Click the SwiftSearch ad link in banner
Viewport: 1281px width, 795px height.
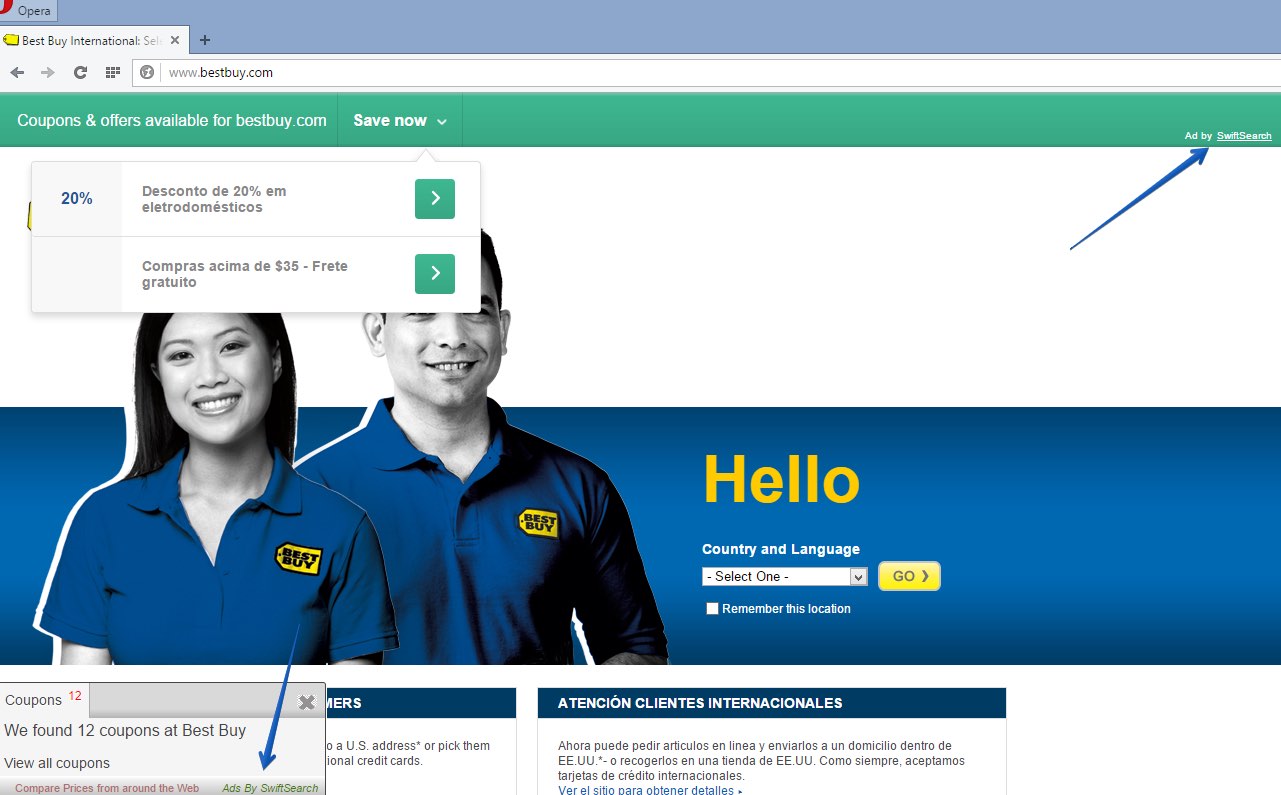pos(1244,136)
